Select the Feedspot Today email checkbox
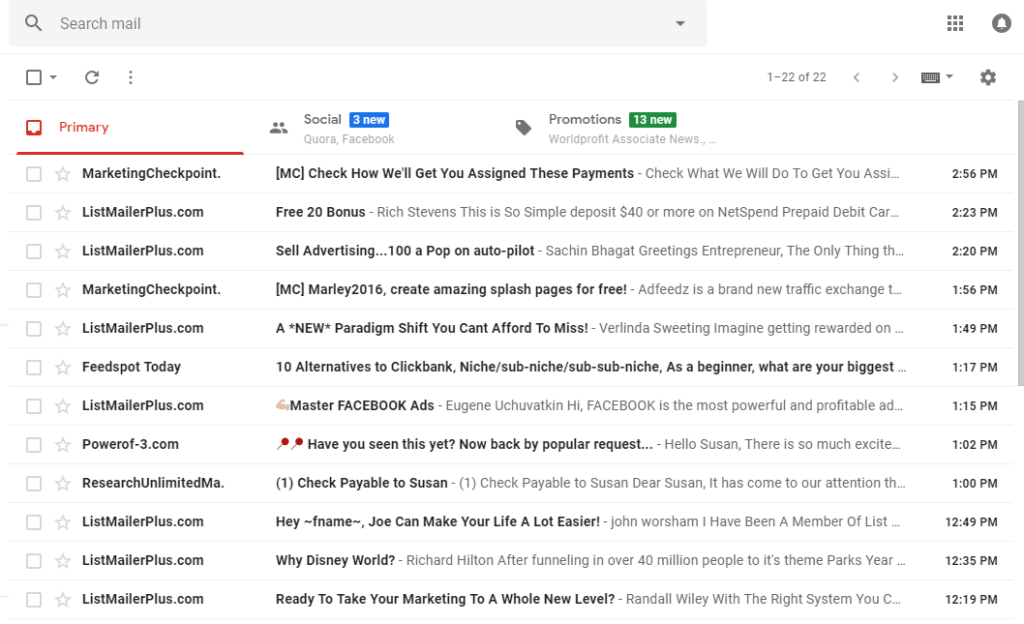Screen dimensions: 1024x624 34,367
